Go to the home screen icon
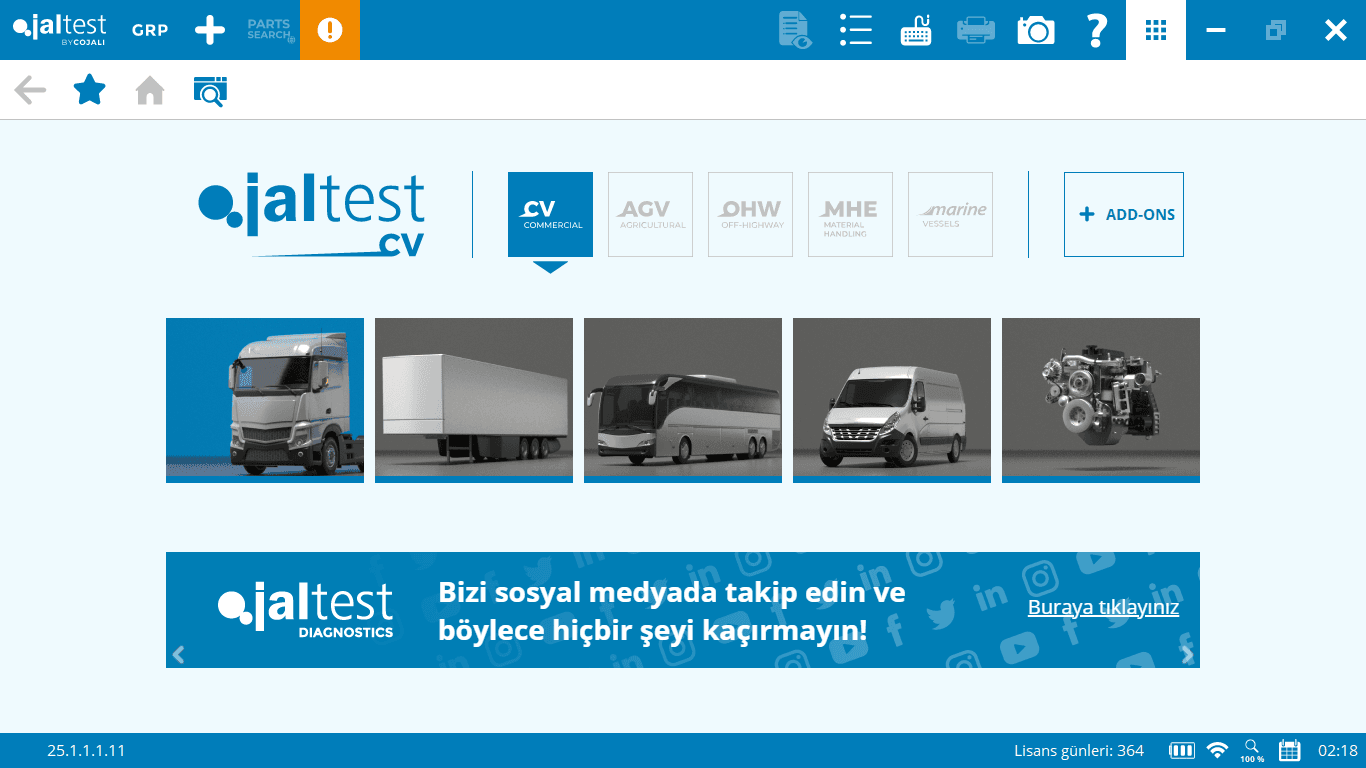 point(149,89)
